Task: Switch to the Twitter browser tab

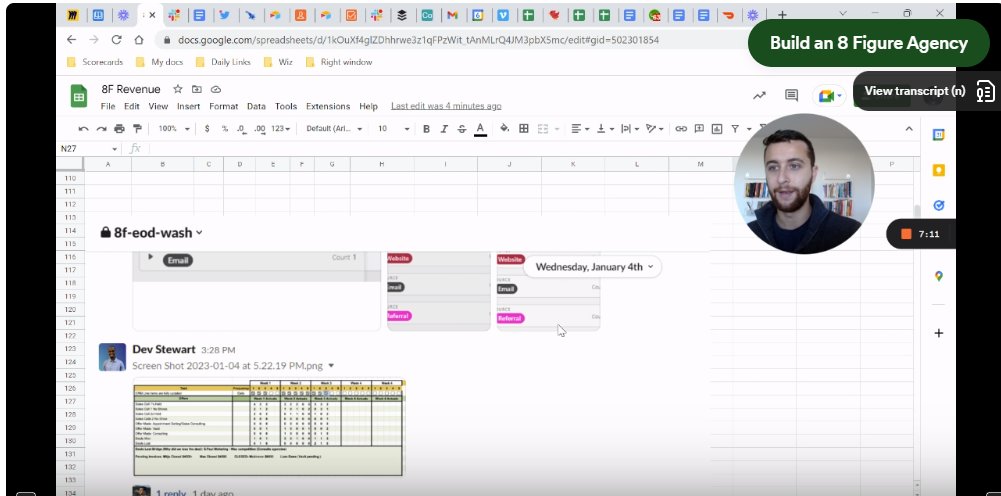Action: [x=224, y=15]
